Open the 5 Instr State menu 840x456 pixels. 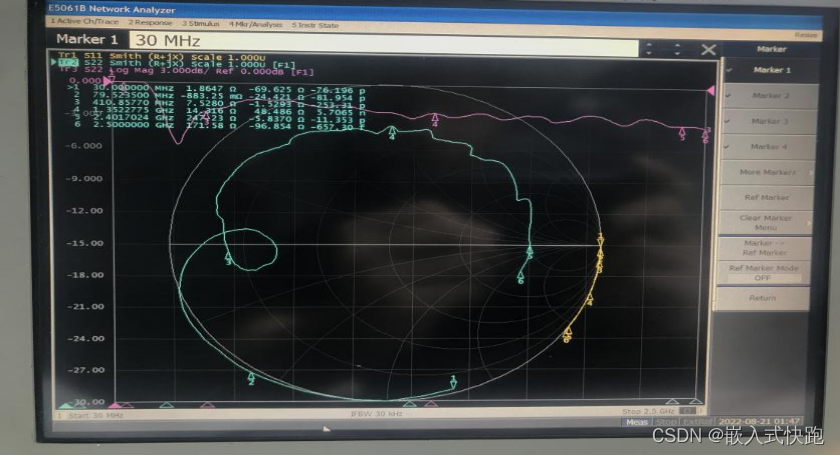coord(315,25)
